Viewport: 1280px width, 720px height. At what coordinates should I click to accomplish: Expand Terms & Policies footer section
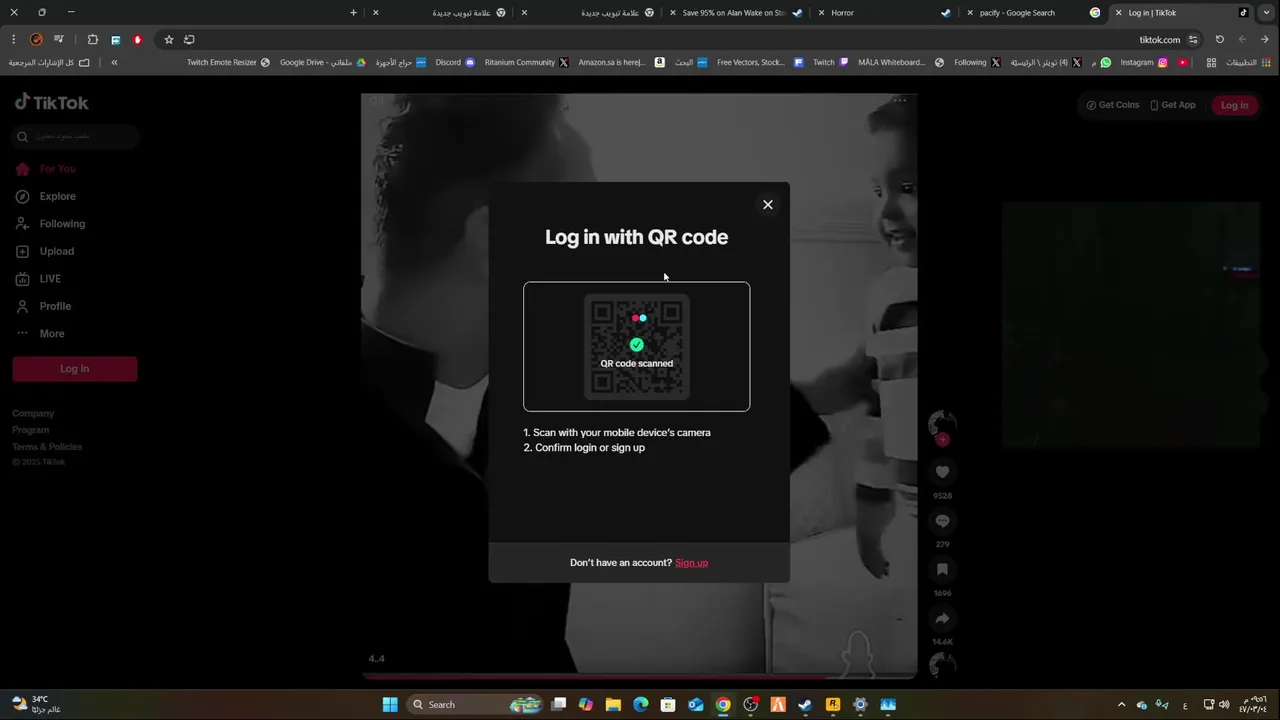[x=47, y=447]
